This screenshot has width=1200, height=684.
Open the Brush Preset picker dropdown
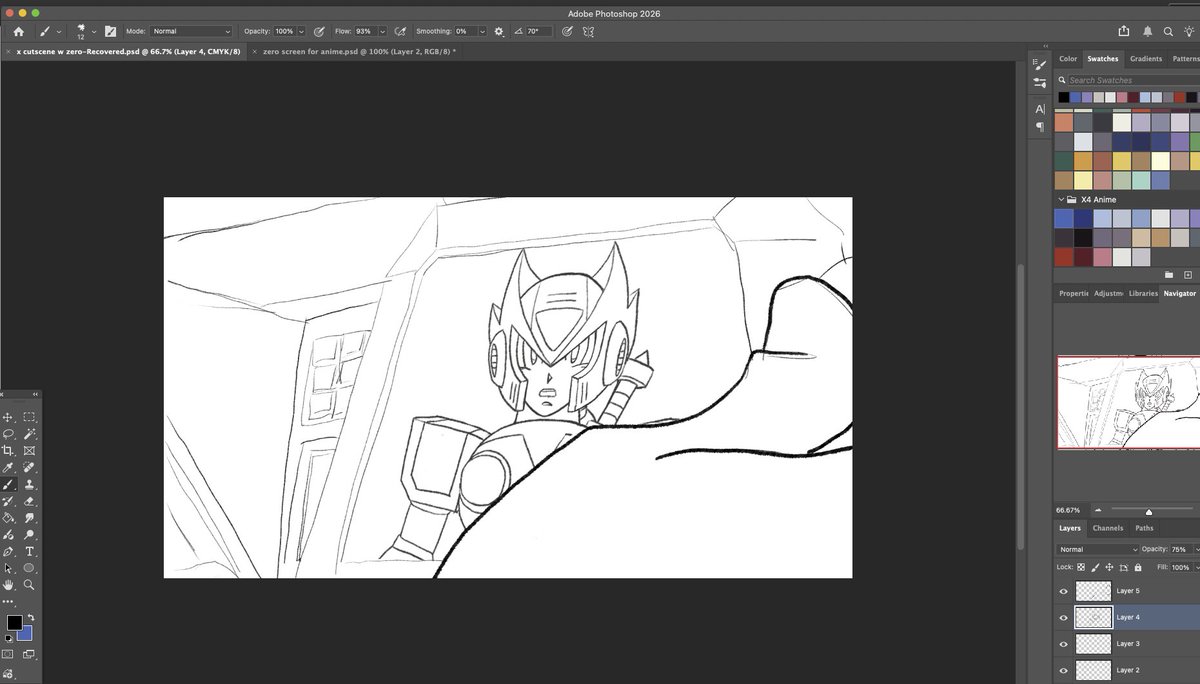94,31
